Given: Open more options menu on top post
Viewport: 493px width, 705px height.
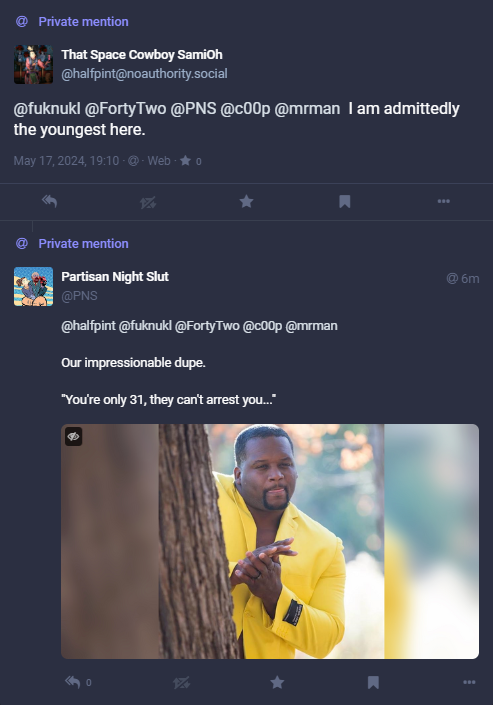Looking at the screenshot, I should pos(444,201).
